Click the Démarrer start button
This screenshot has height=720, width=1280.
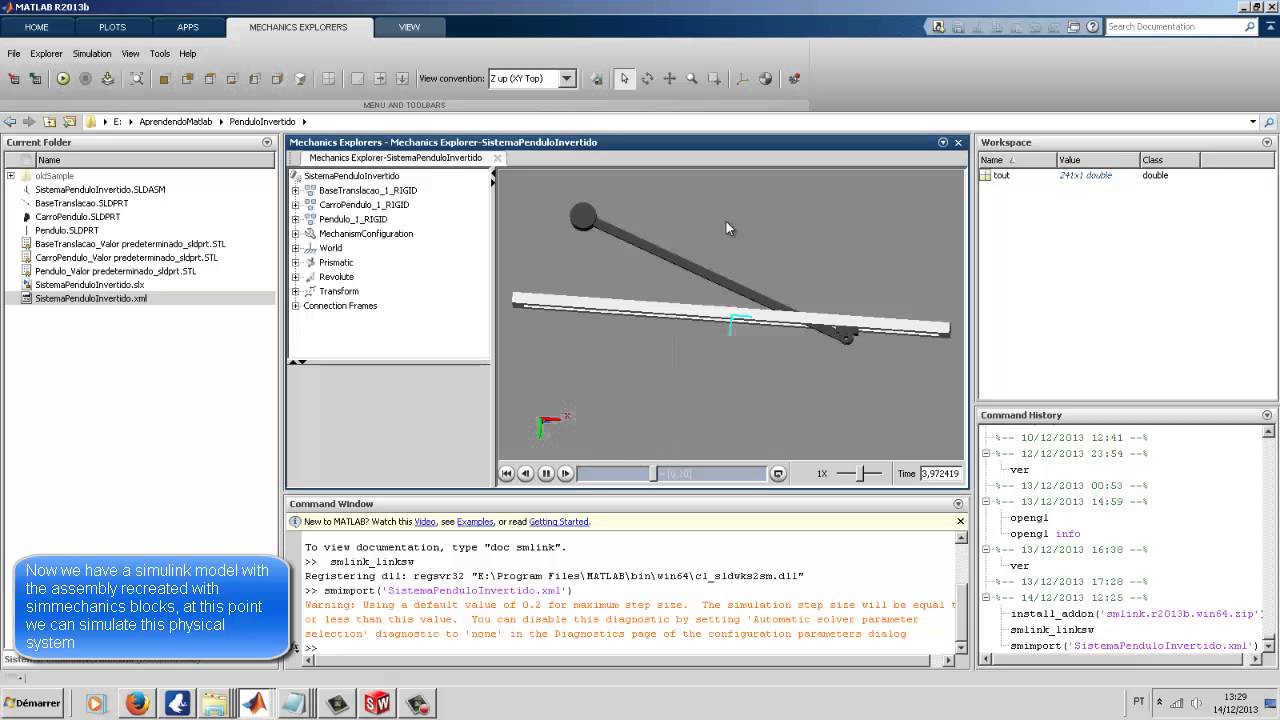coord(33,703)
